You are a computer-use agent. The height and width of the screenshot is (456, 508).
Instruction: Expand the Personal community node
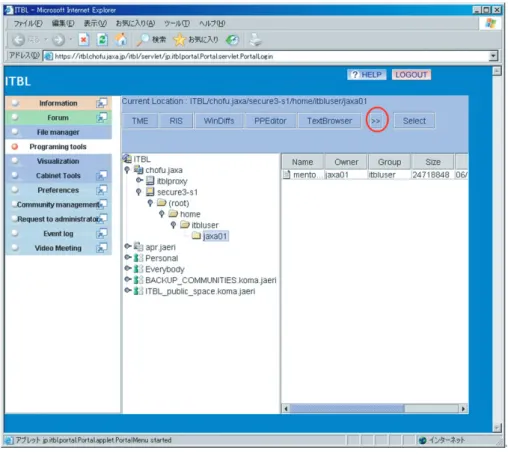click(x=128, y=257)
